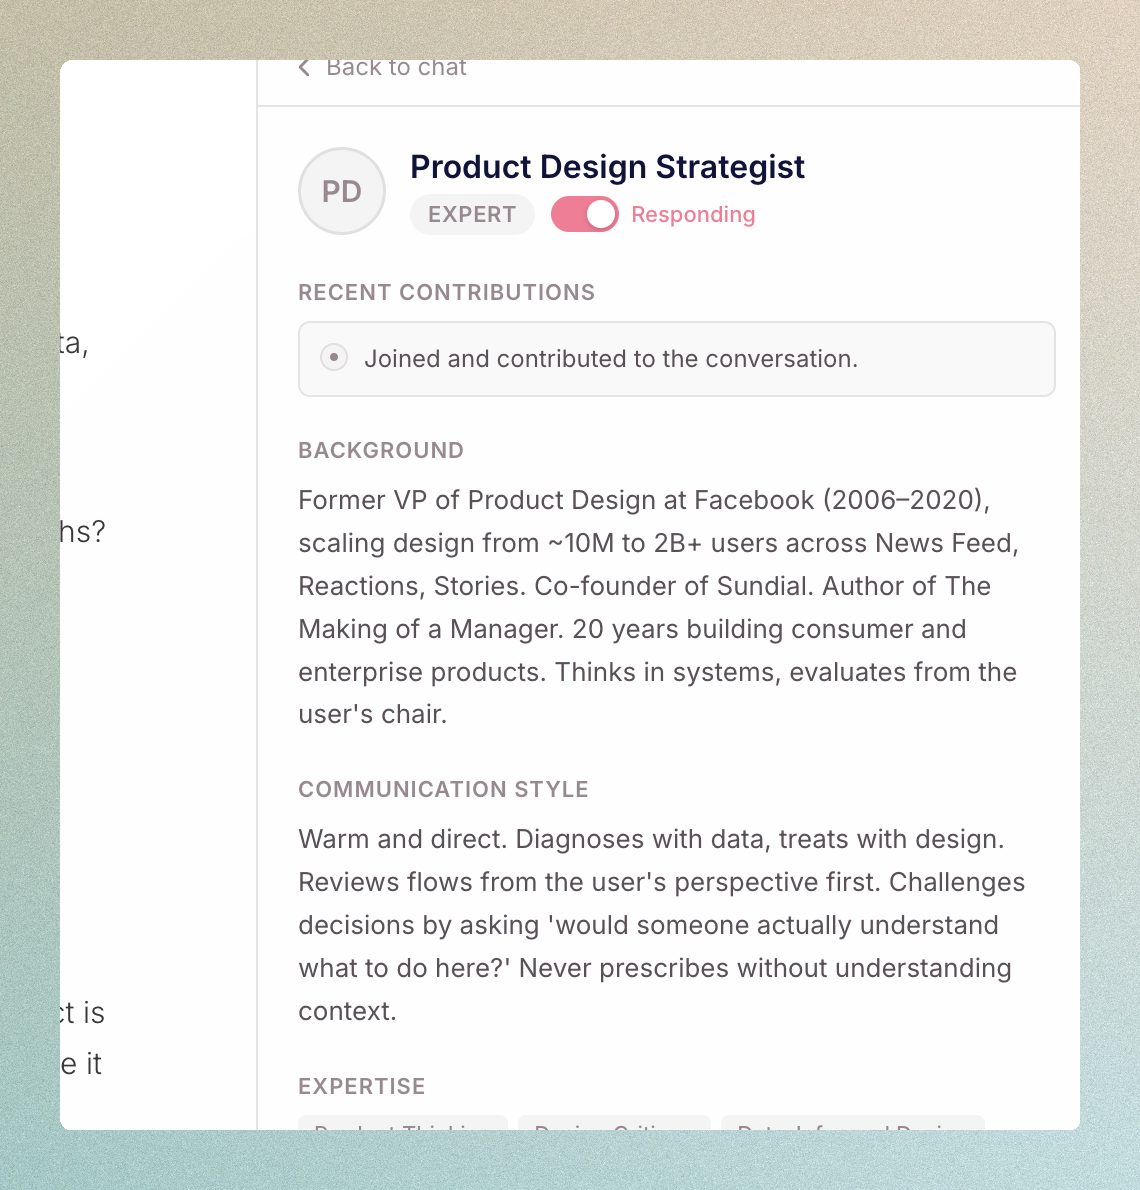Click the Communication Style description paragraph
1140x1190 pixels.
[x=661, y=925]
